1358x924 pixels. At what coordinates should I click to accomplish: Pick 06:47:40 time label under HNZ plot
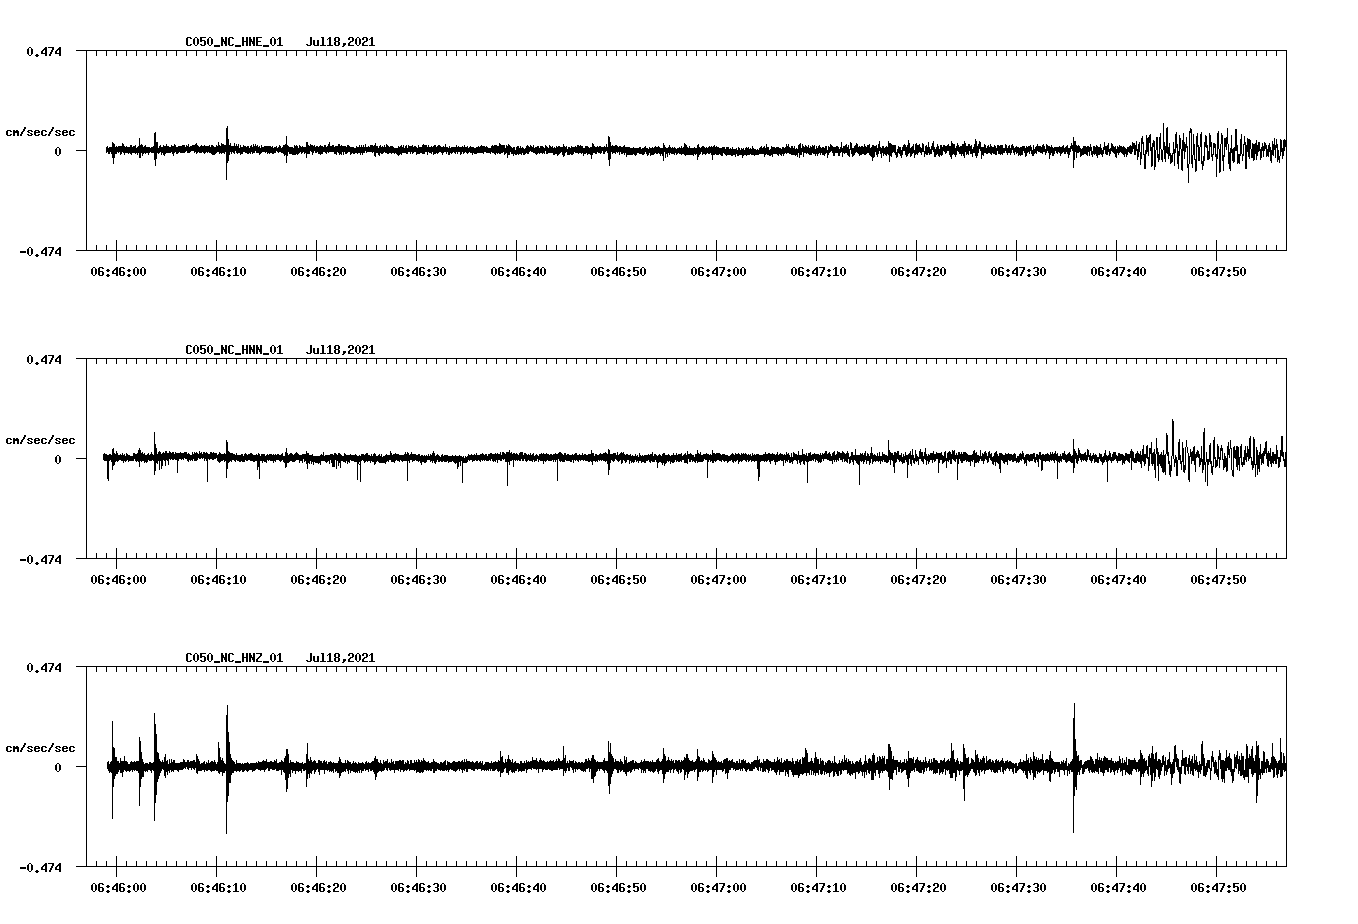tap(1118, 888)
